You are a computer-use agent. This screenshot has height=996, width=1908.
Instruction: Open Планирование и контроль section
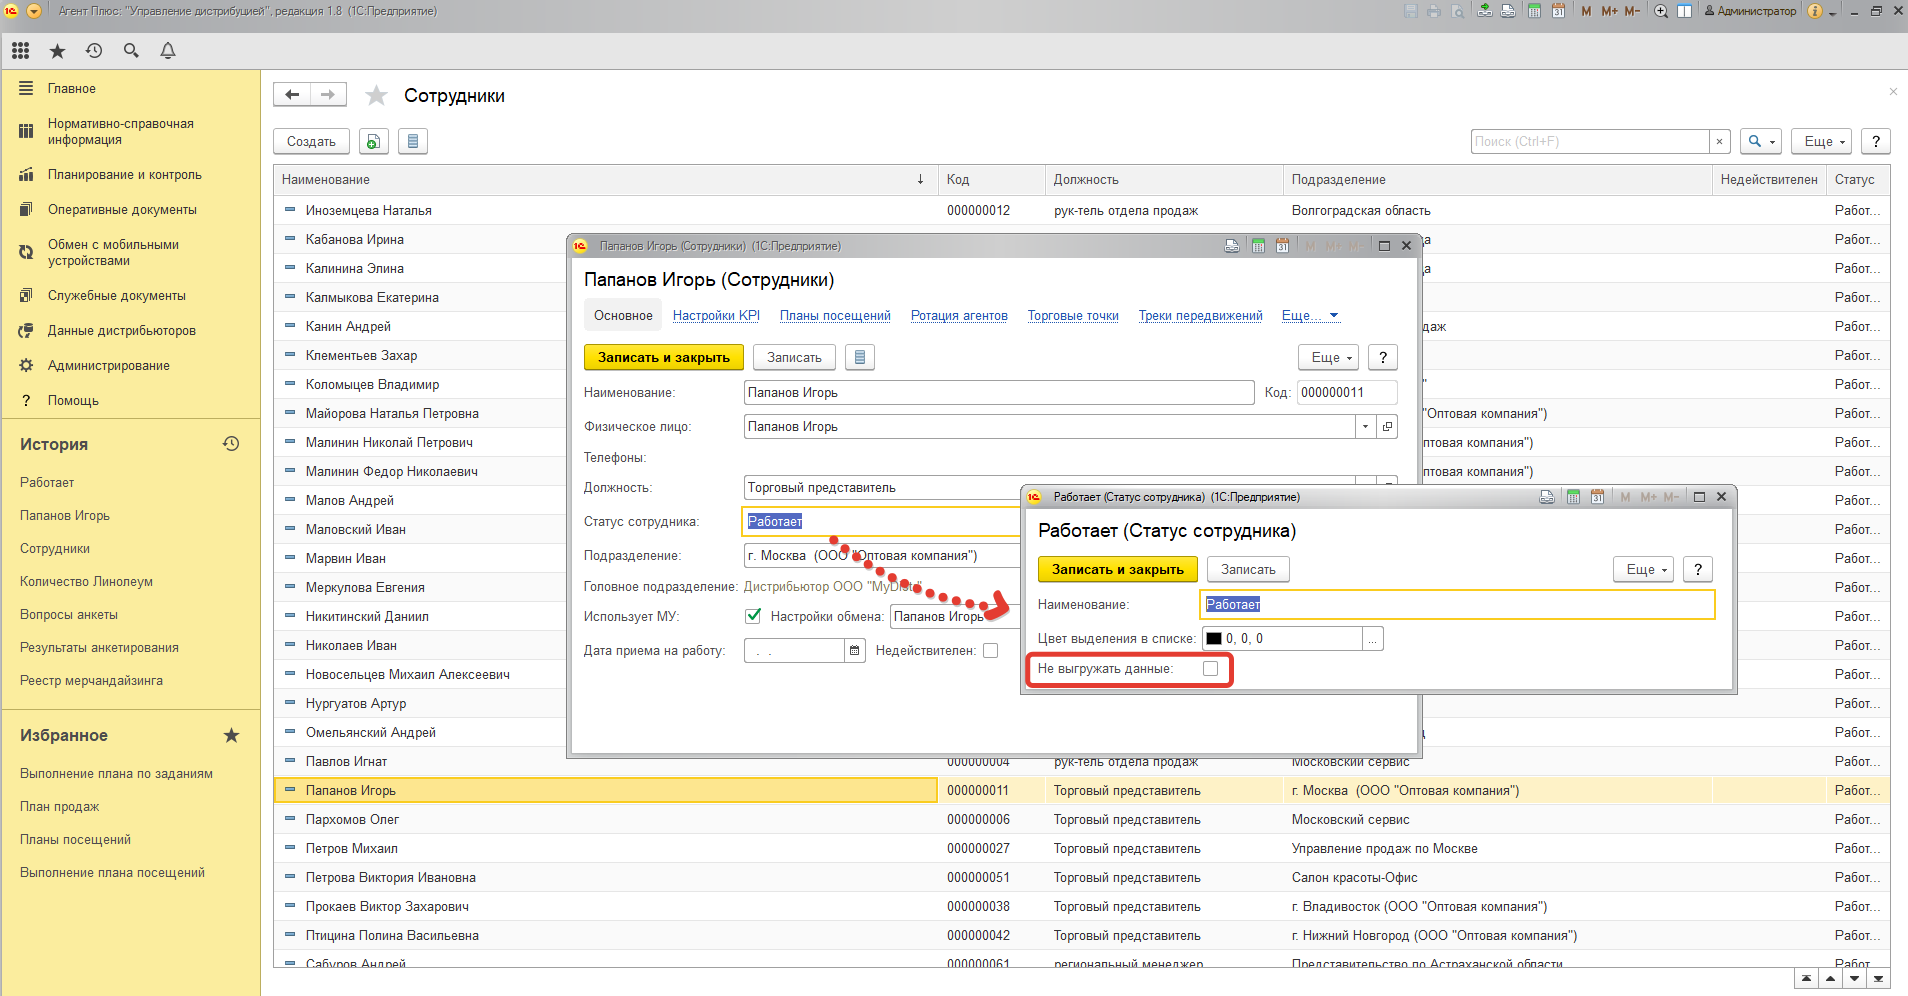pyautogui.click(x=124, y=174)
